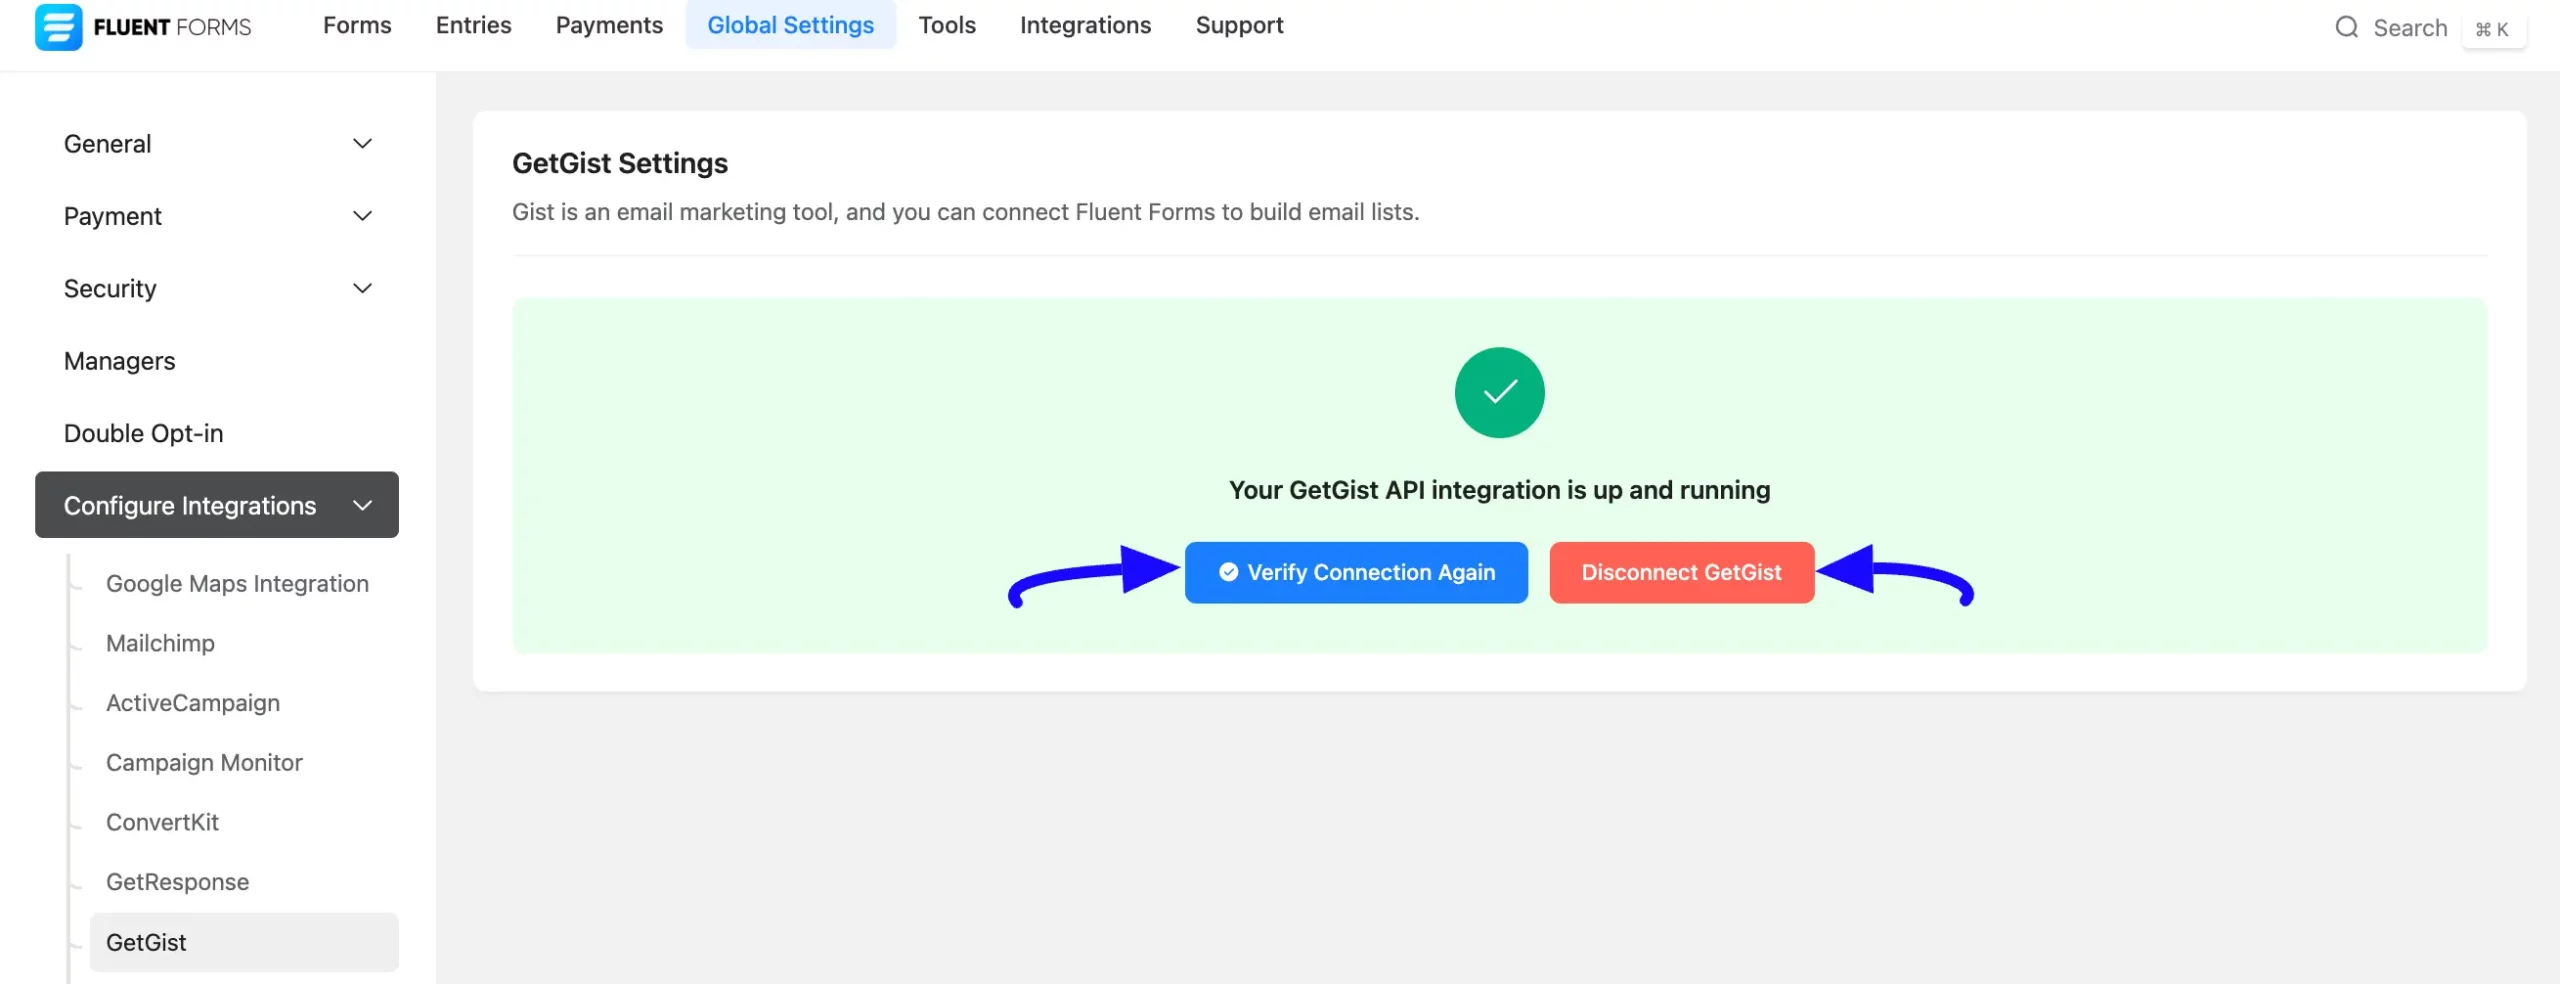Click the Gist email marketing description text

tap(965, 212)
